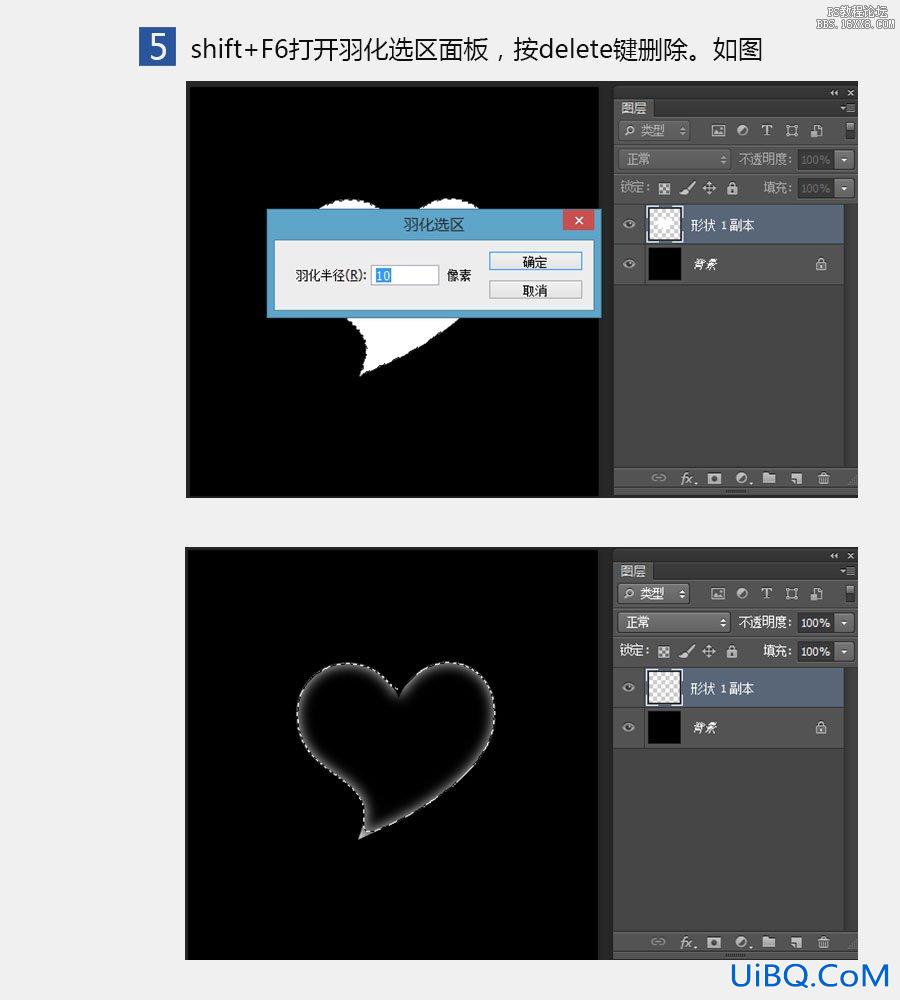Lock position icon in upper Layers panel
The width and height of the screenshot is (900, 1000).
pos(709,188)
